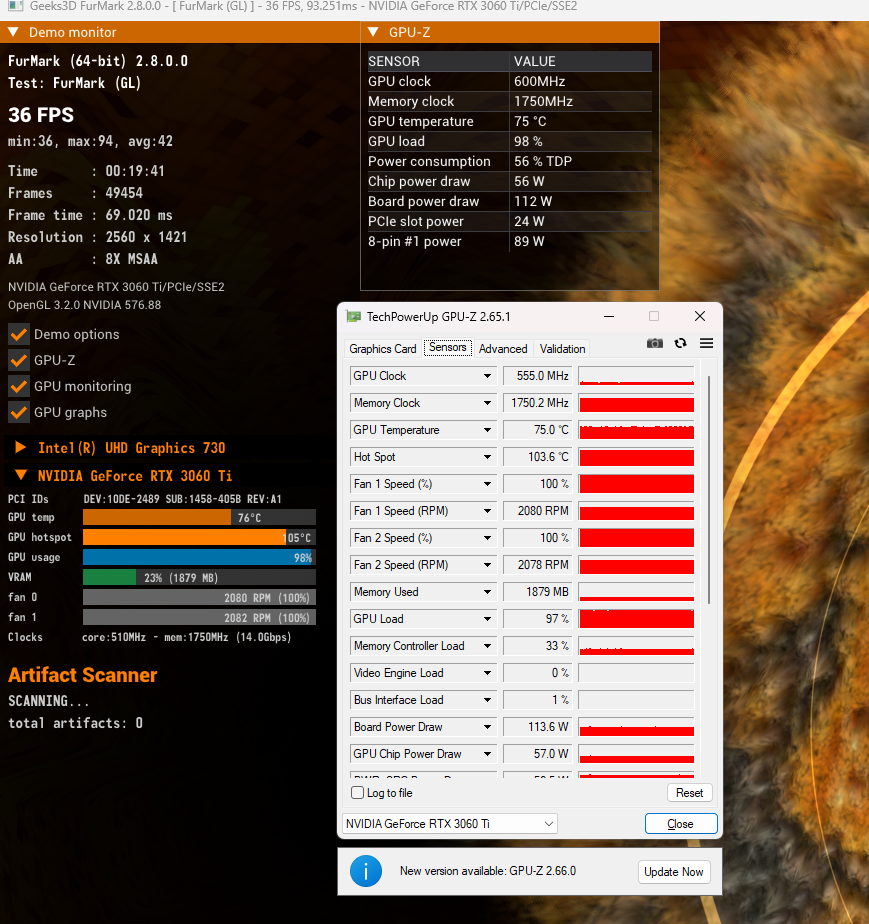Click the Close button in GPU-Z
Screen dimensions: 869x924
[x=680, y=824]
